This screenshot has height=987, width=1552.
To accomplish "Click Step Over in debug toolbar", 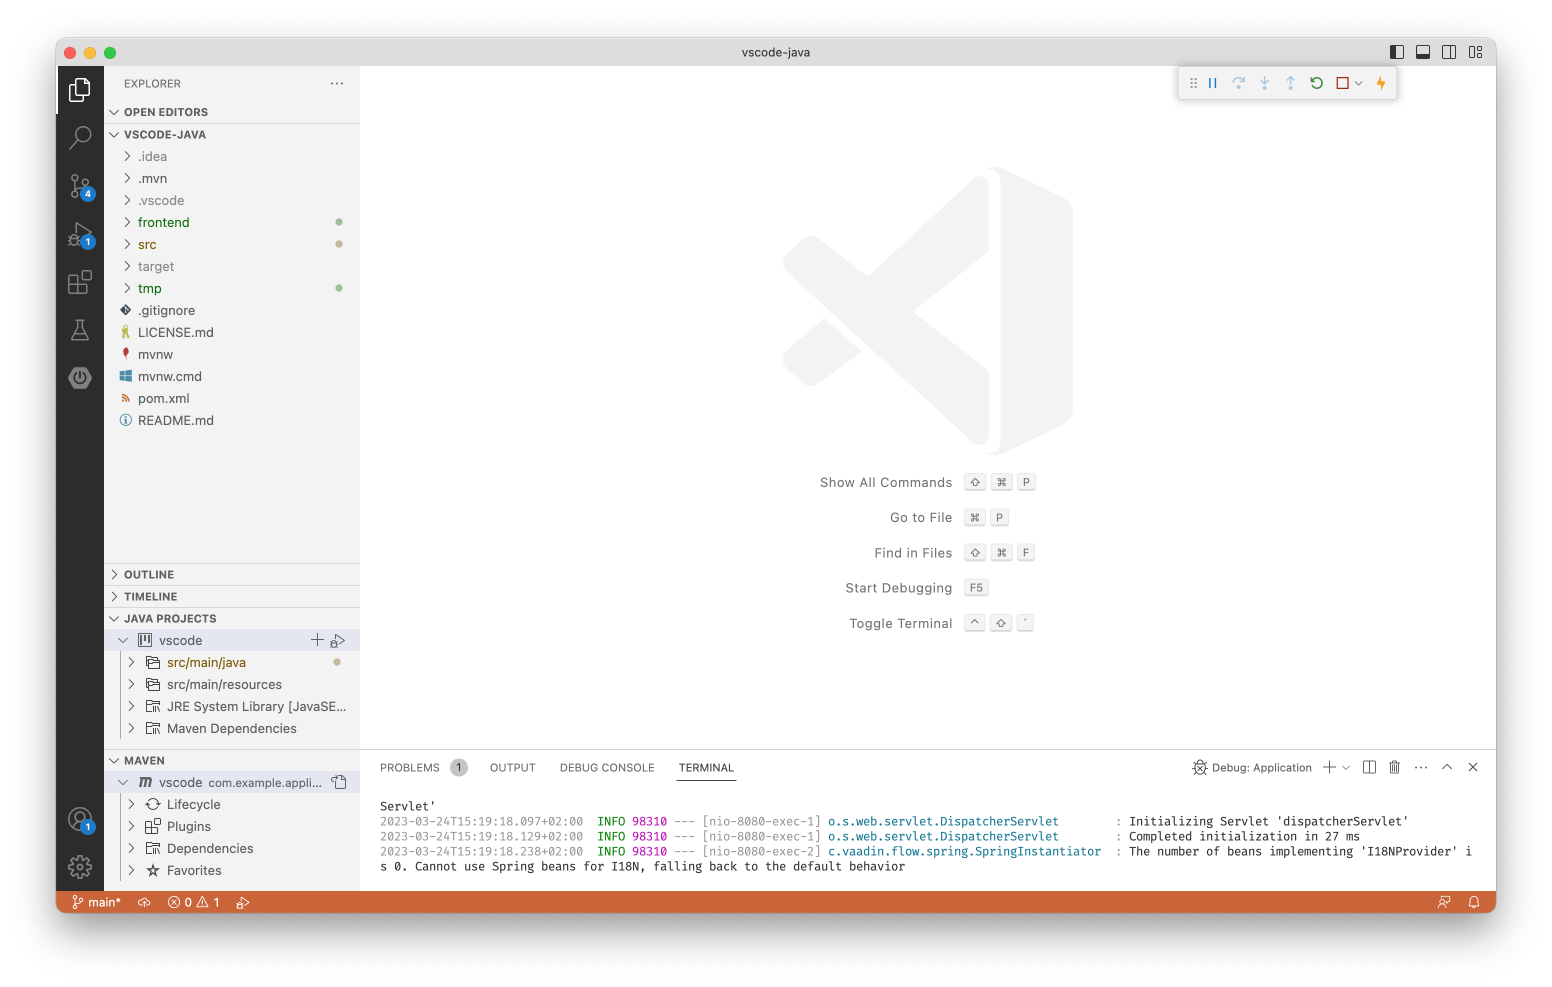I will coord(1239,83).
